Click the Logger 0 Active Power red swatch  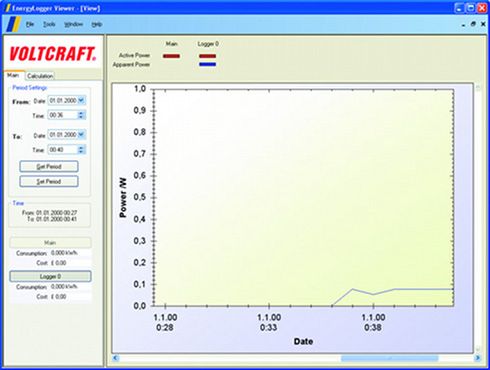coord(207,56)
